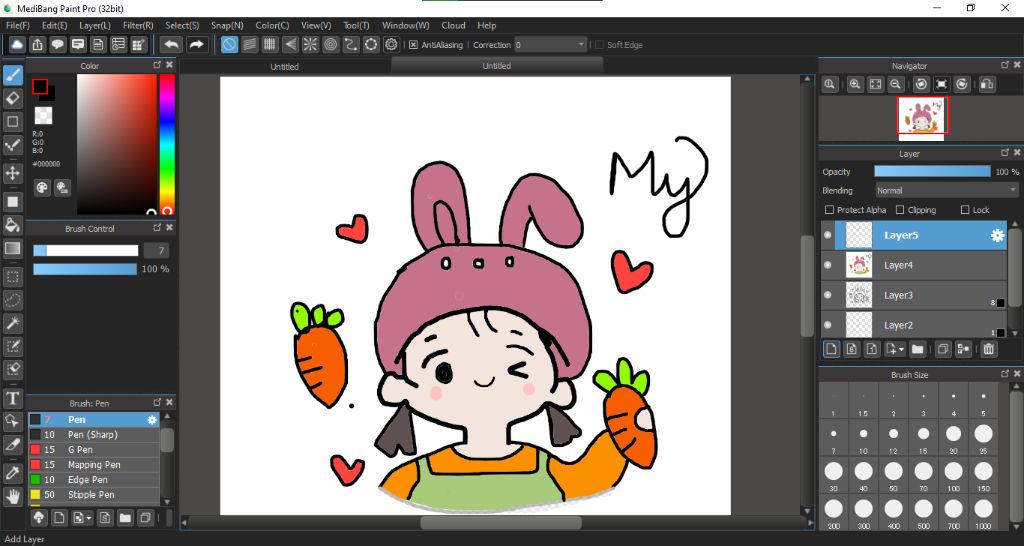Click the Undo arrow in toolbar
The width and height of the screenshot is (1024, 546).
172,44
